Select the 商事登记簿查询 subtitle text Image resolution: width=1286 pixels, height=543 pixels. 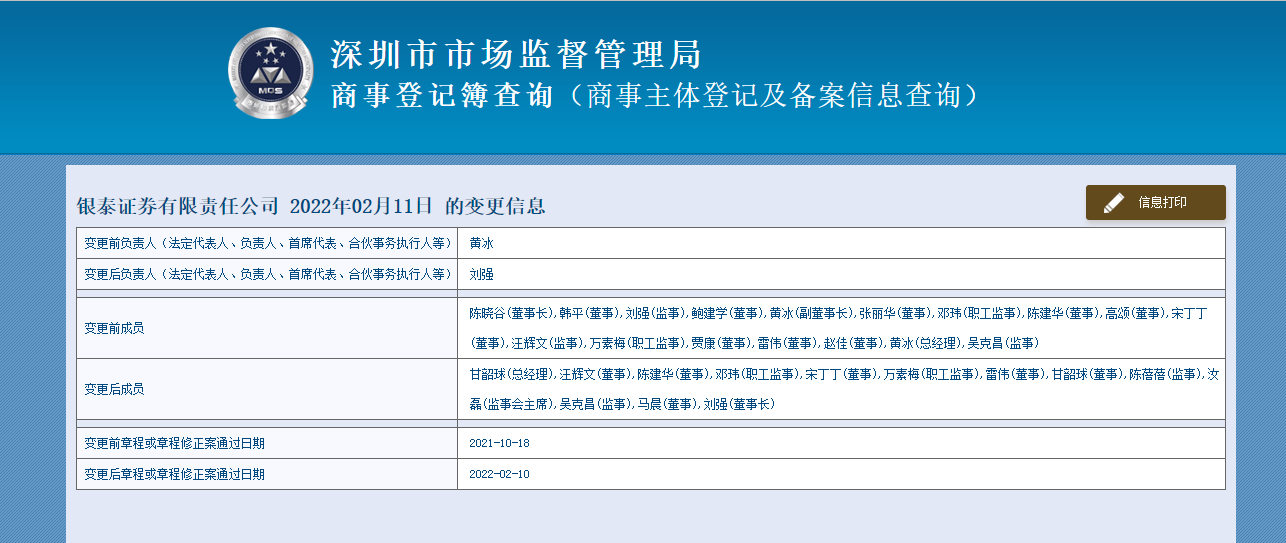[x=441, y=96]
